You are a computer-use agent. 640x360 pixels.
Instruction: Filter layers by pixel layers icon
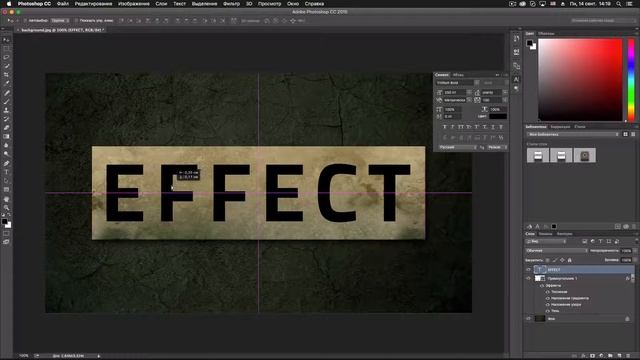tap(584, 242)
